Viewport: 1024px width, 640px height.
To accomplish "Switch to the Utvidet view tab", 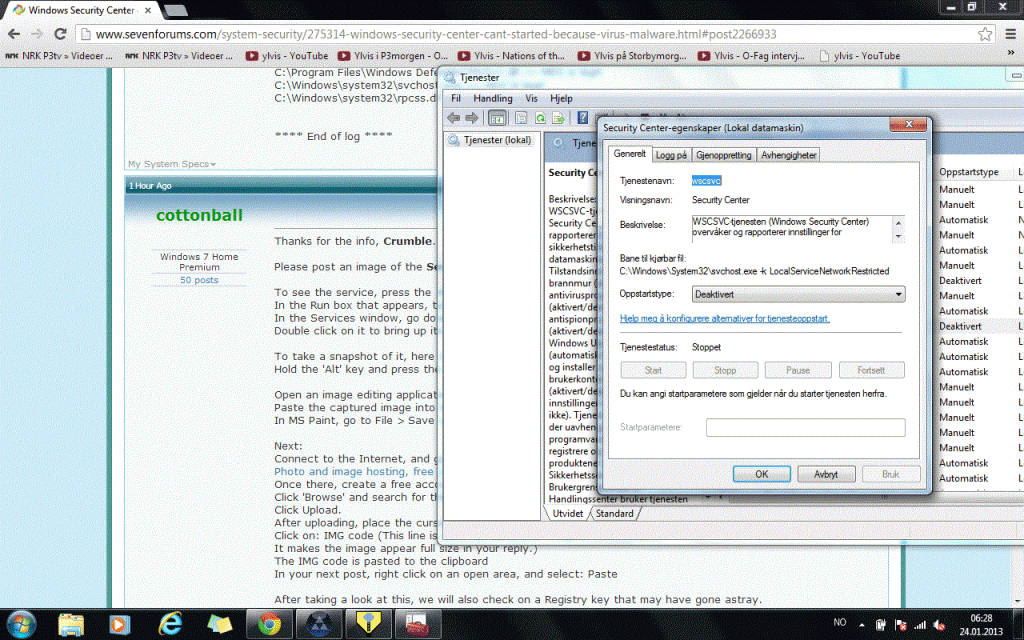I will 568,513.
